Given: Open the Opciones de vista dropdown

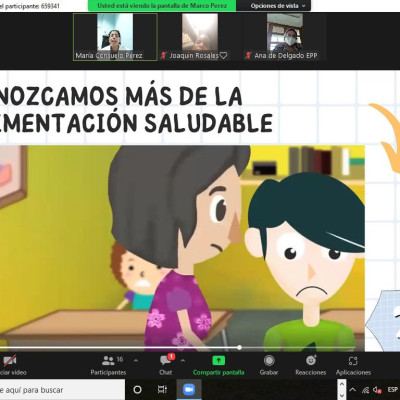Looking at the screenshot, I should pyautogui.click(x=277, y=6).
